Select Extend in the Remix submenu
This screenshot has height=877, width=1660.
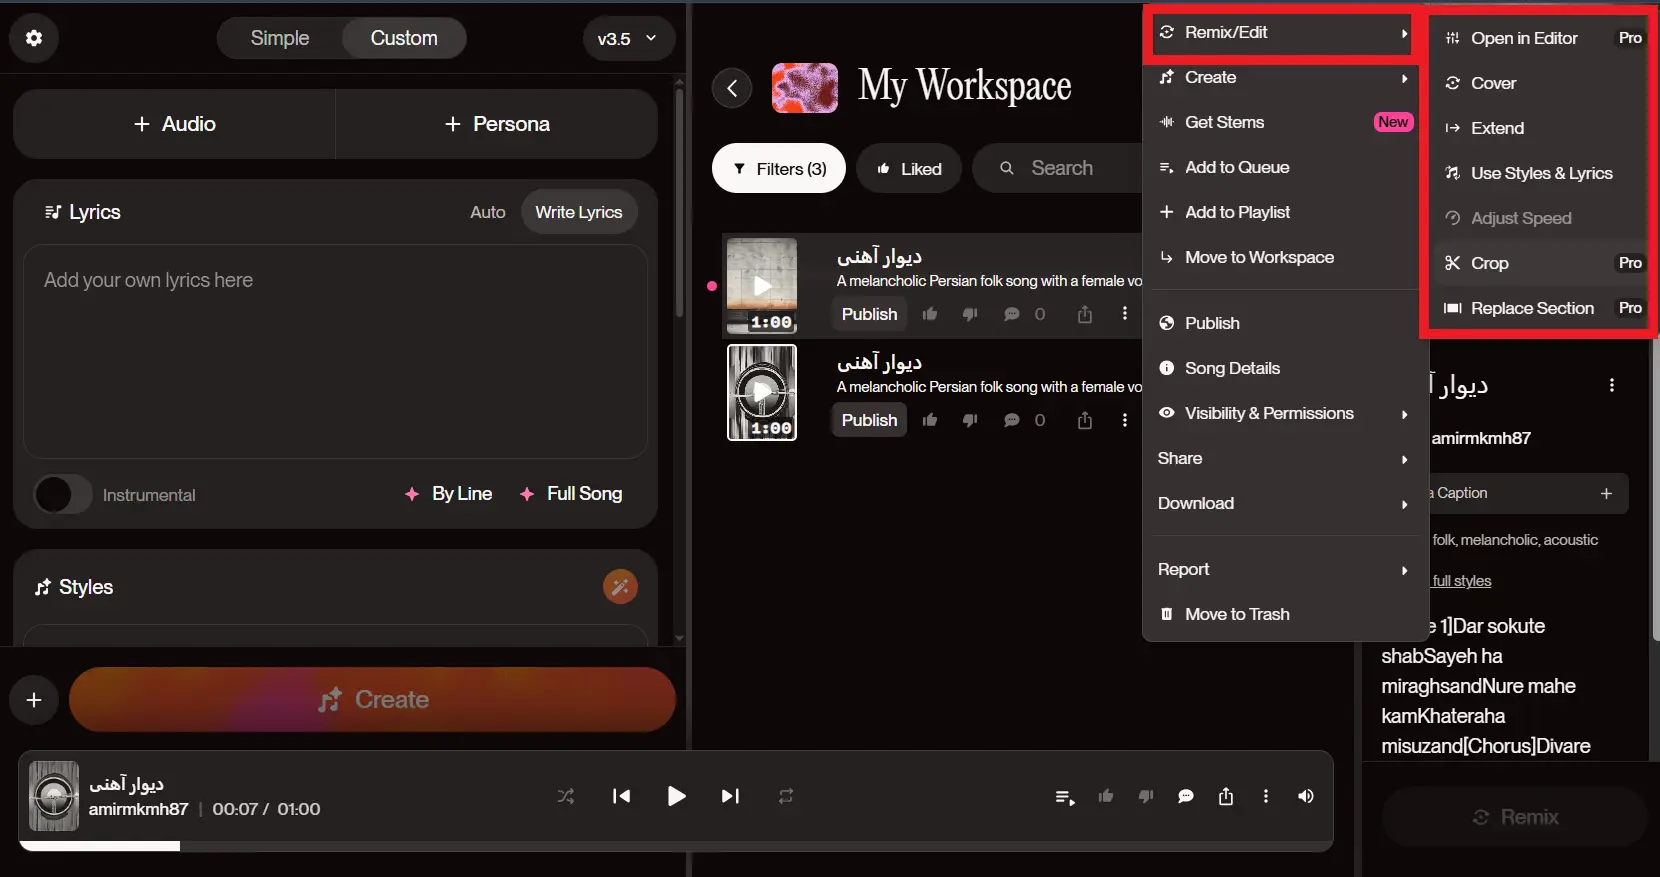click(x=1497, y=128)
